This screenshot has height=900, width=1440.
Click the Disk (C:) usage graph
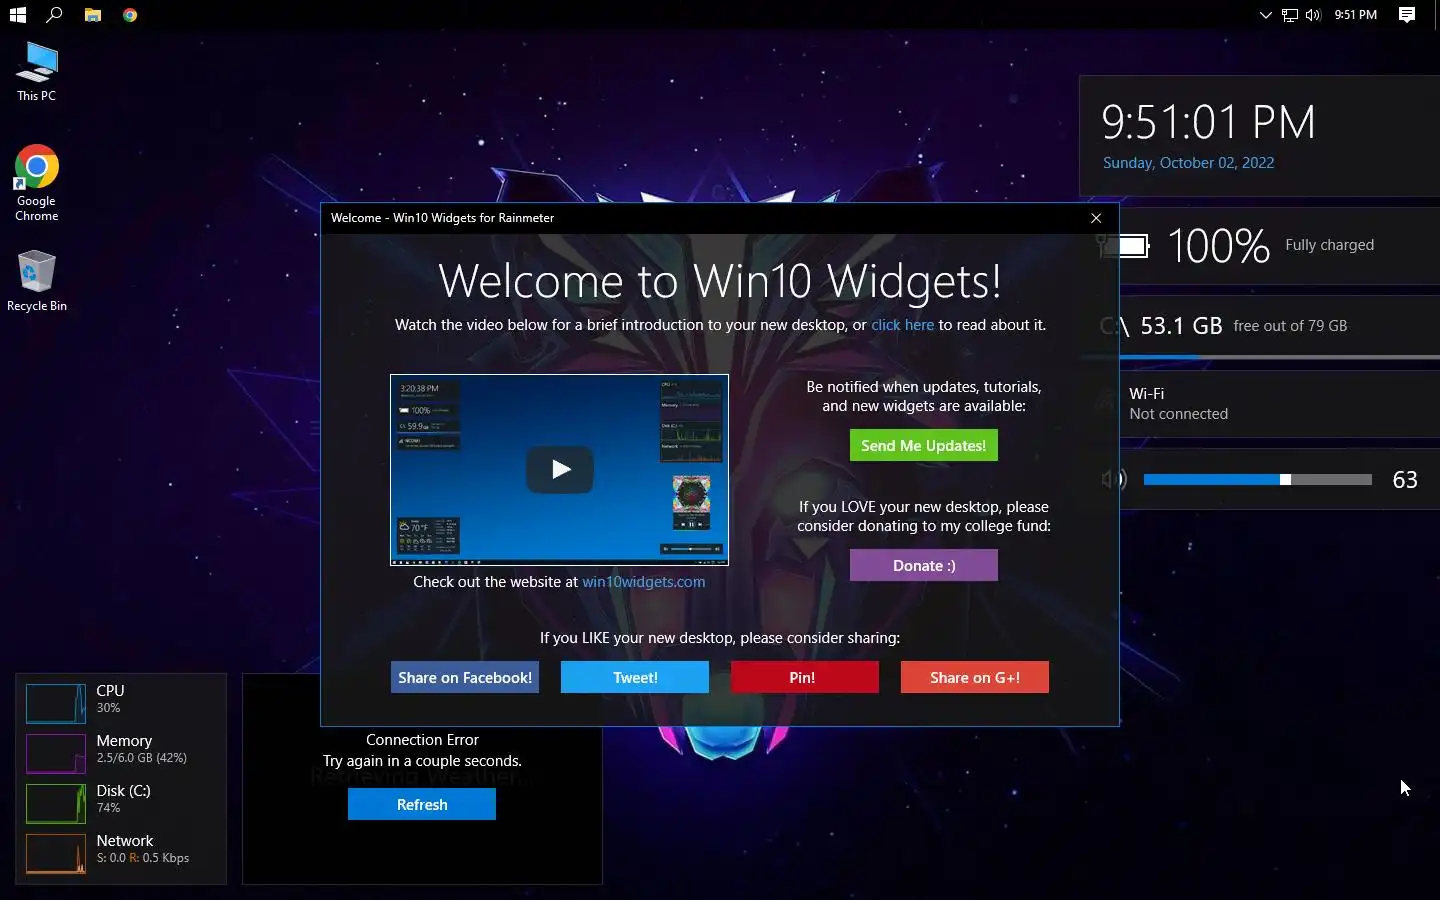(56, 803)
